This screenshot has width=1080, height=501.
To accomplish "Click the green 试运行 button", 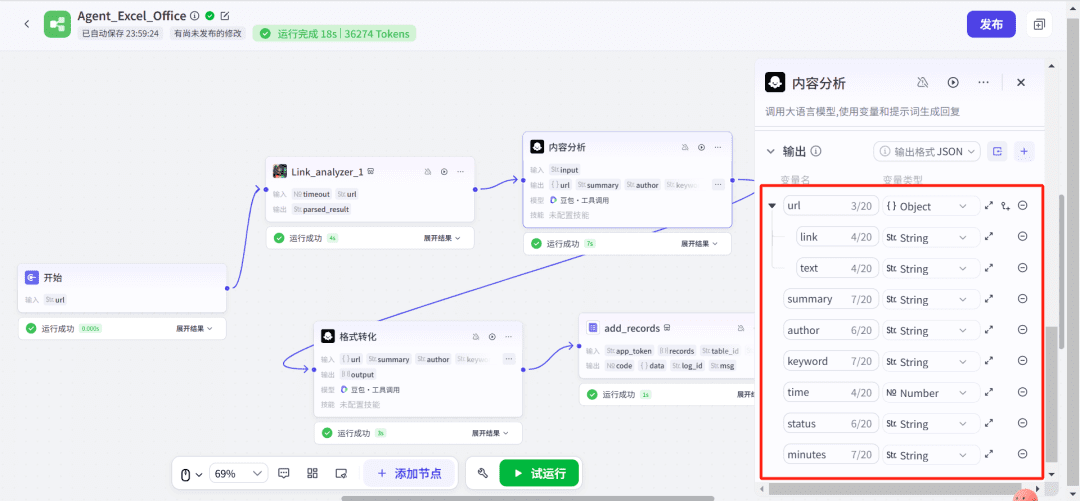I will coord(539,473).
